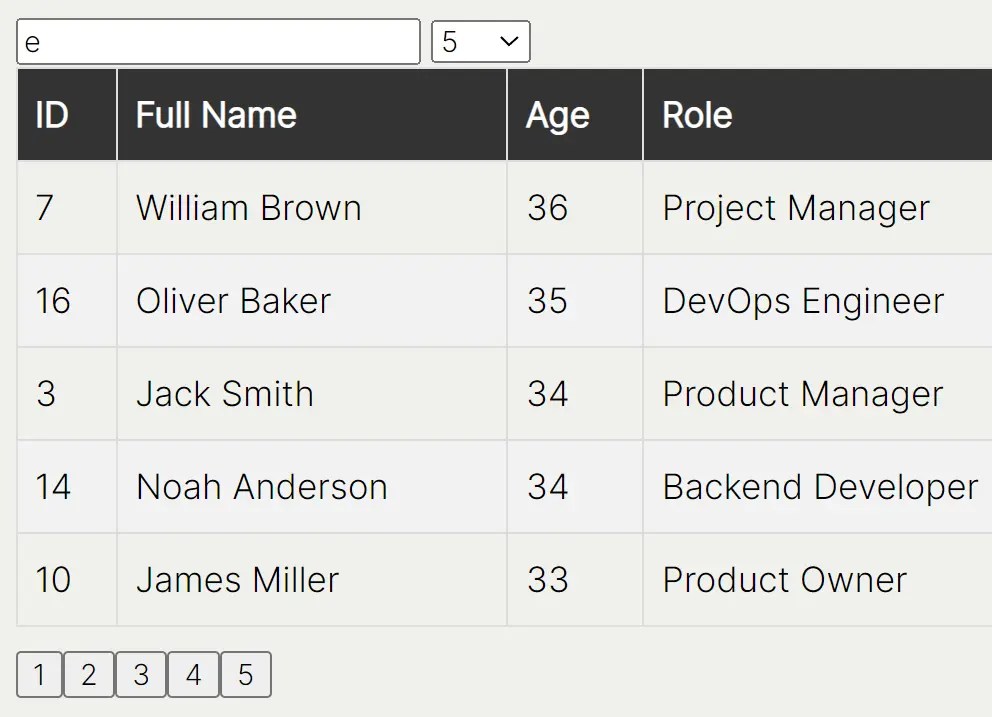
Task: Click Noah Anderson's age value 34
Action: pos(548,487)
